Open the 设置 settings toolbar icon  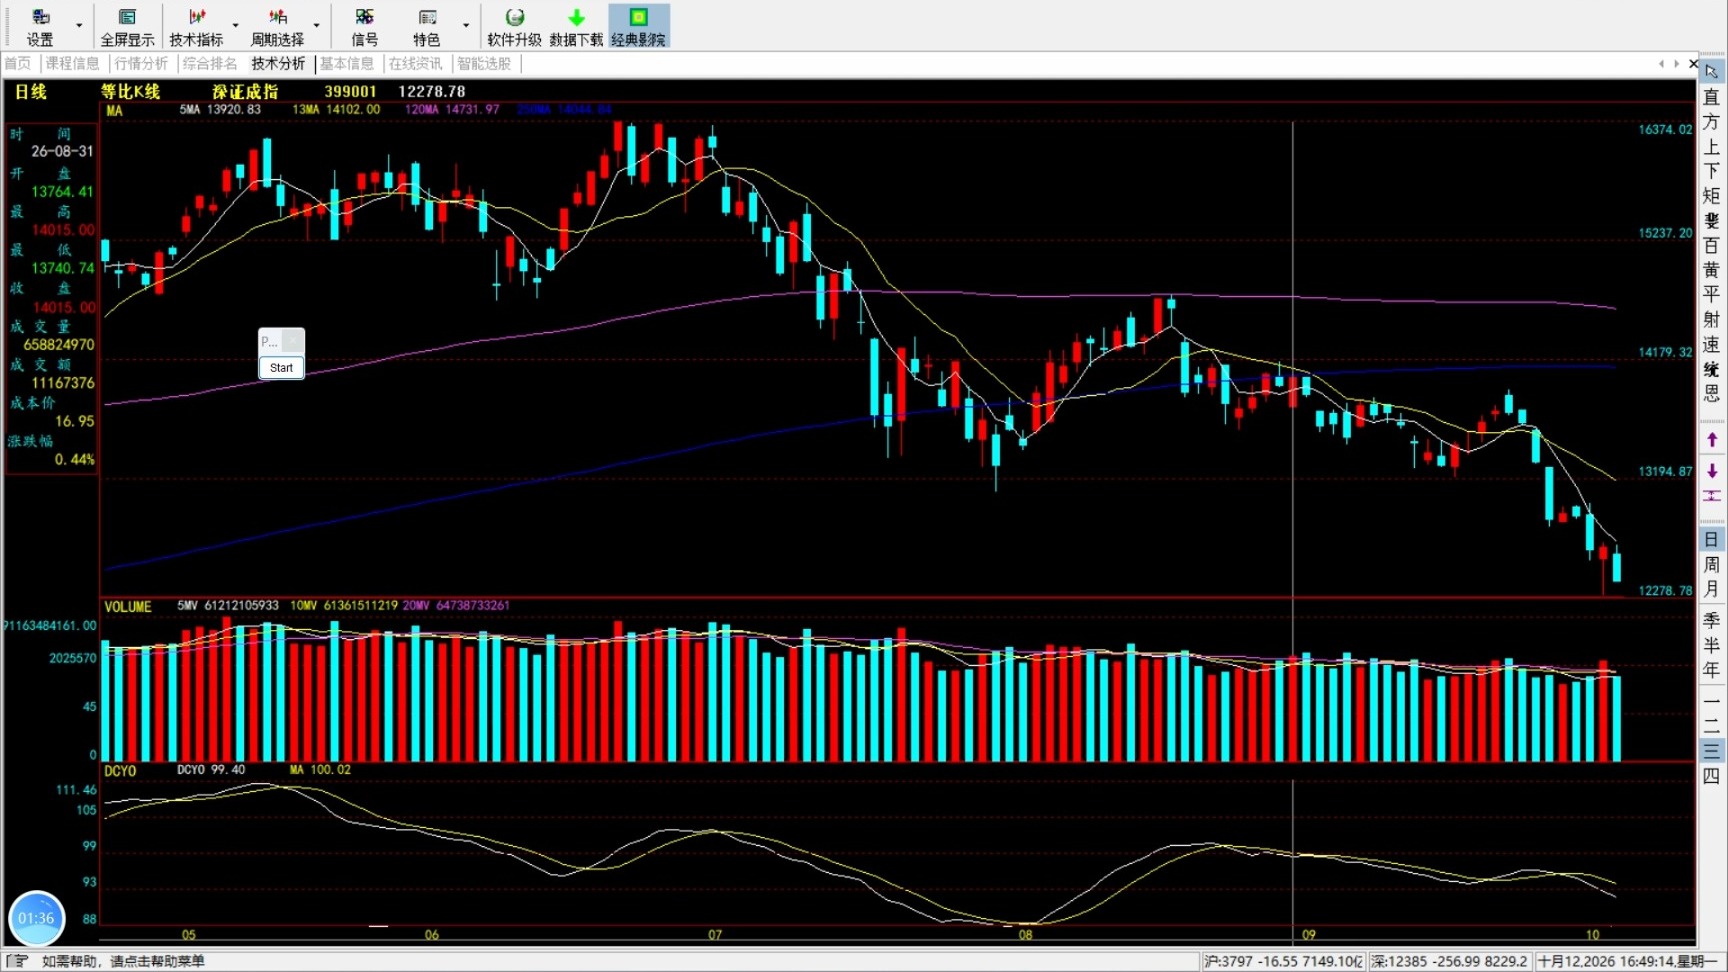[x=40, y=26]
